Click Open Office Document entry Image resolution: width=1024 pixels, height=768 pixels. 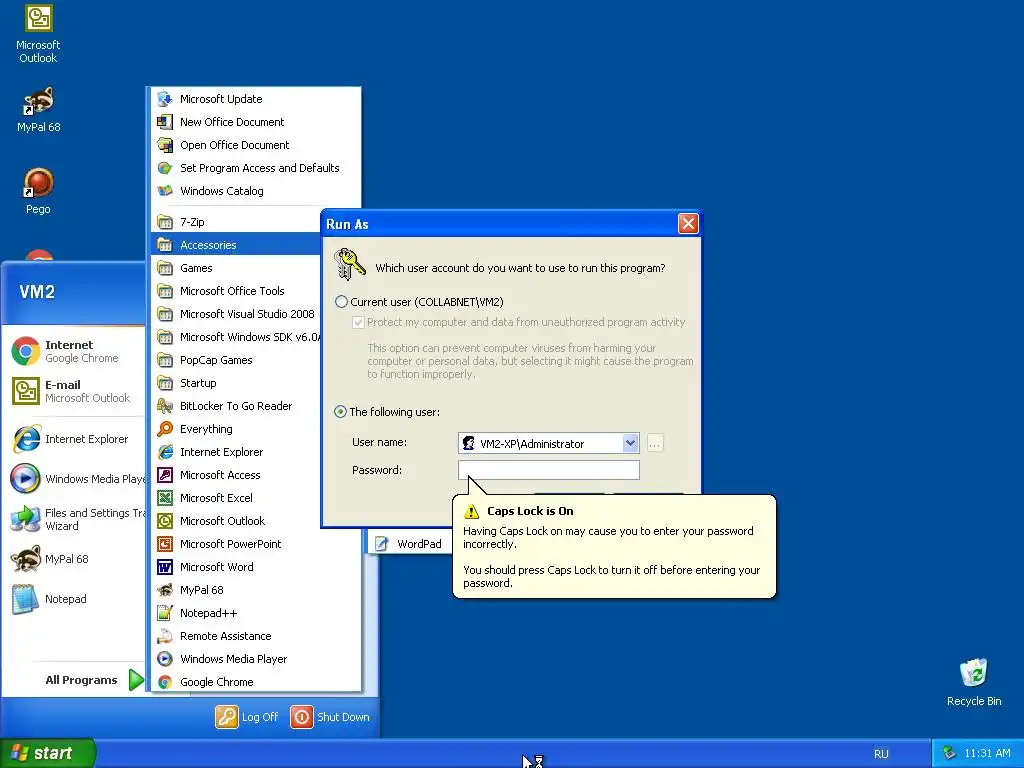[x=256, y=145]
